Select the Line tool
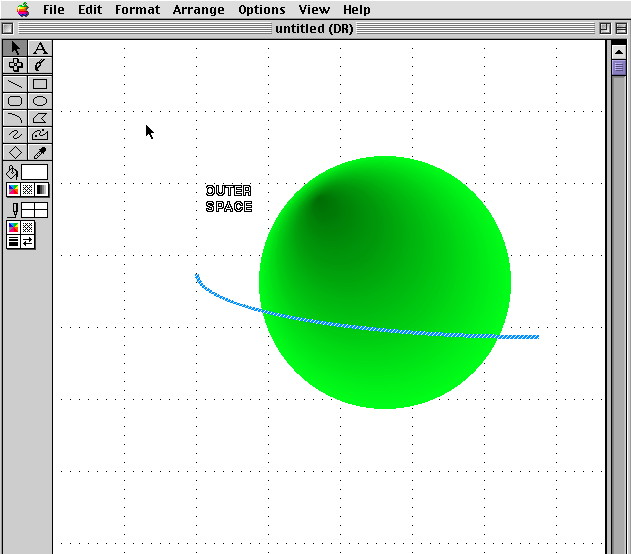Image resolution: width=631 pixels, height=554 pixels. pyautogui.click(x=15, y=84)
